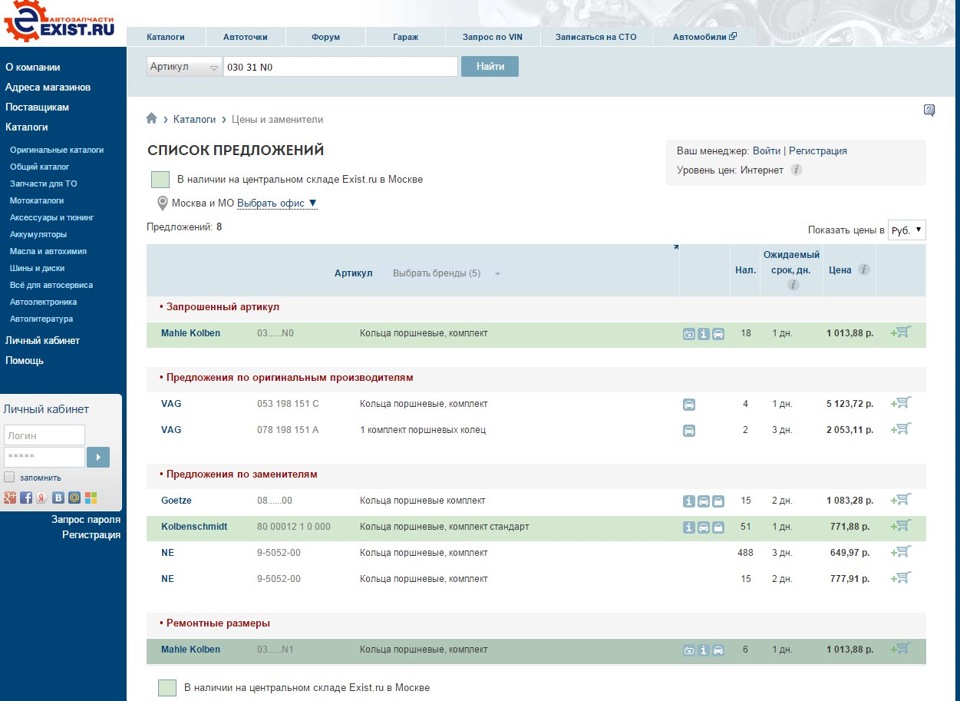Open Шины и диски in the sidebar
960x701 pixels.
[x=37, y=268]
